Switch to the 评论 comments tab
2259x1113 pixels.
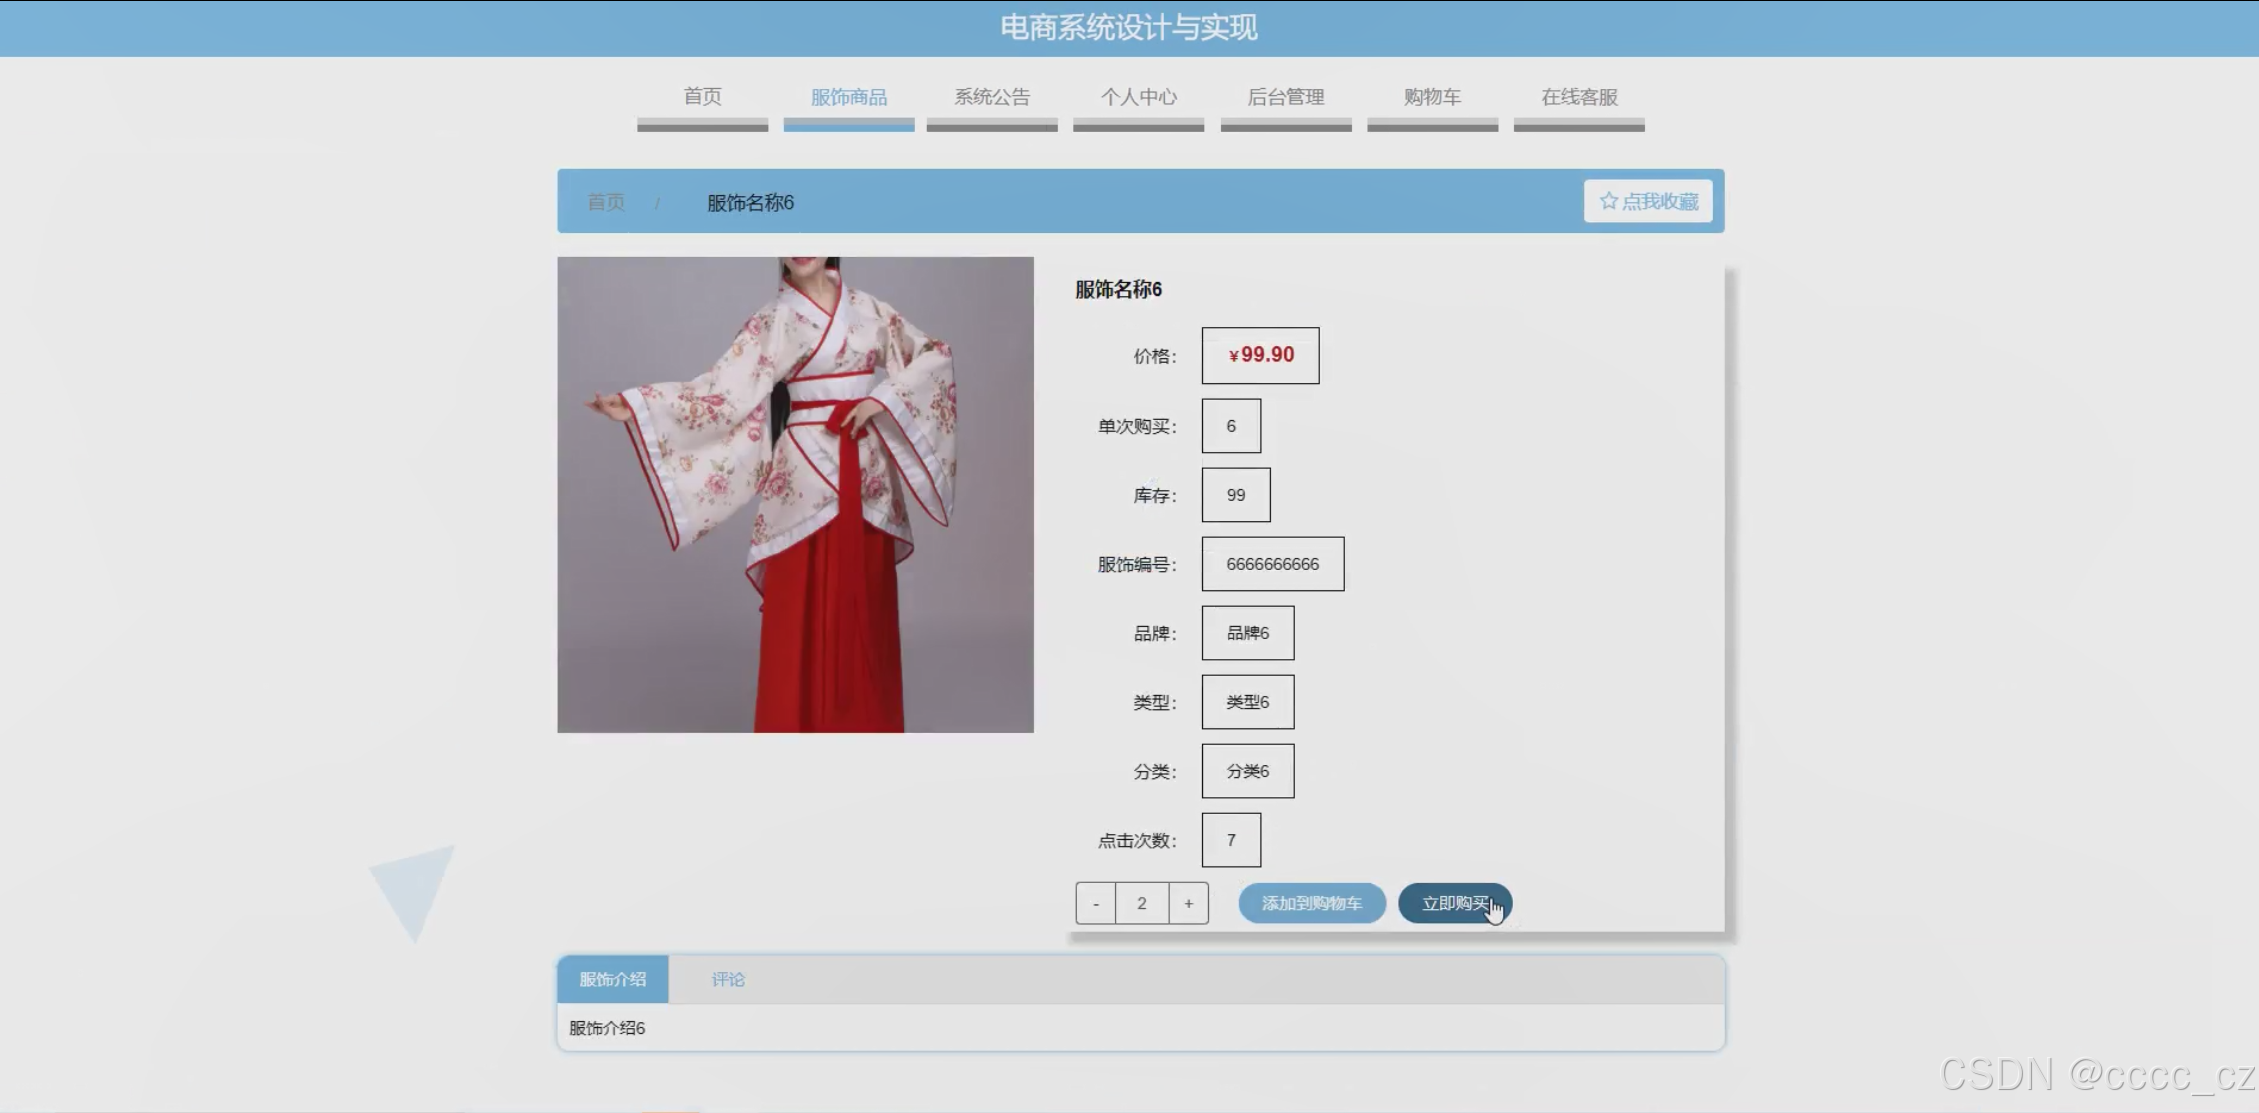tap(728, 979)
